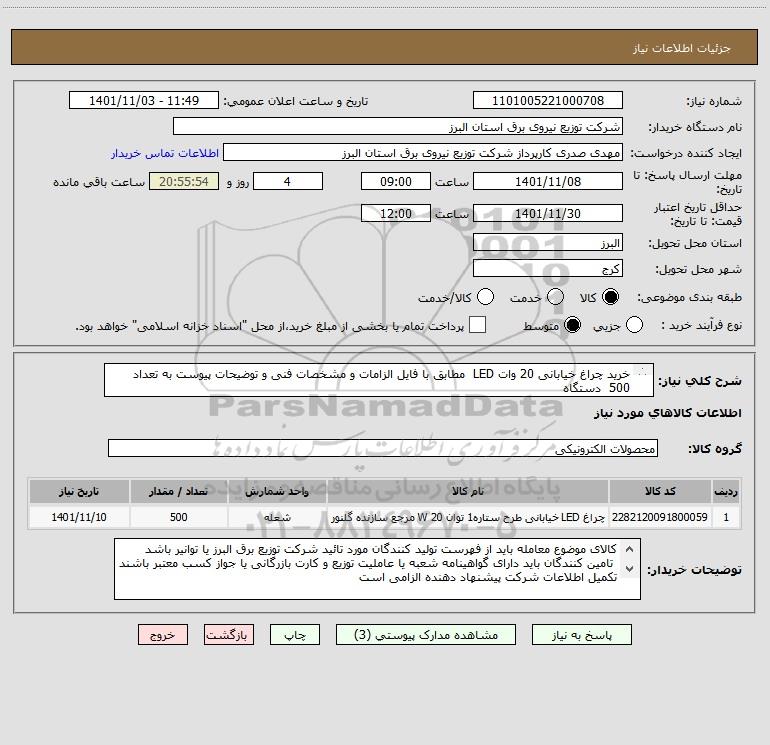Click the response deadline date 1401/11/08
This screenshot has height=745, width=770.
pyautogui.click(x=548, y=182)
